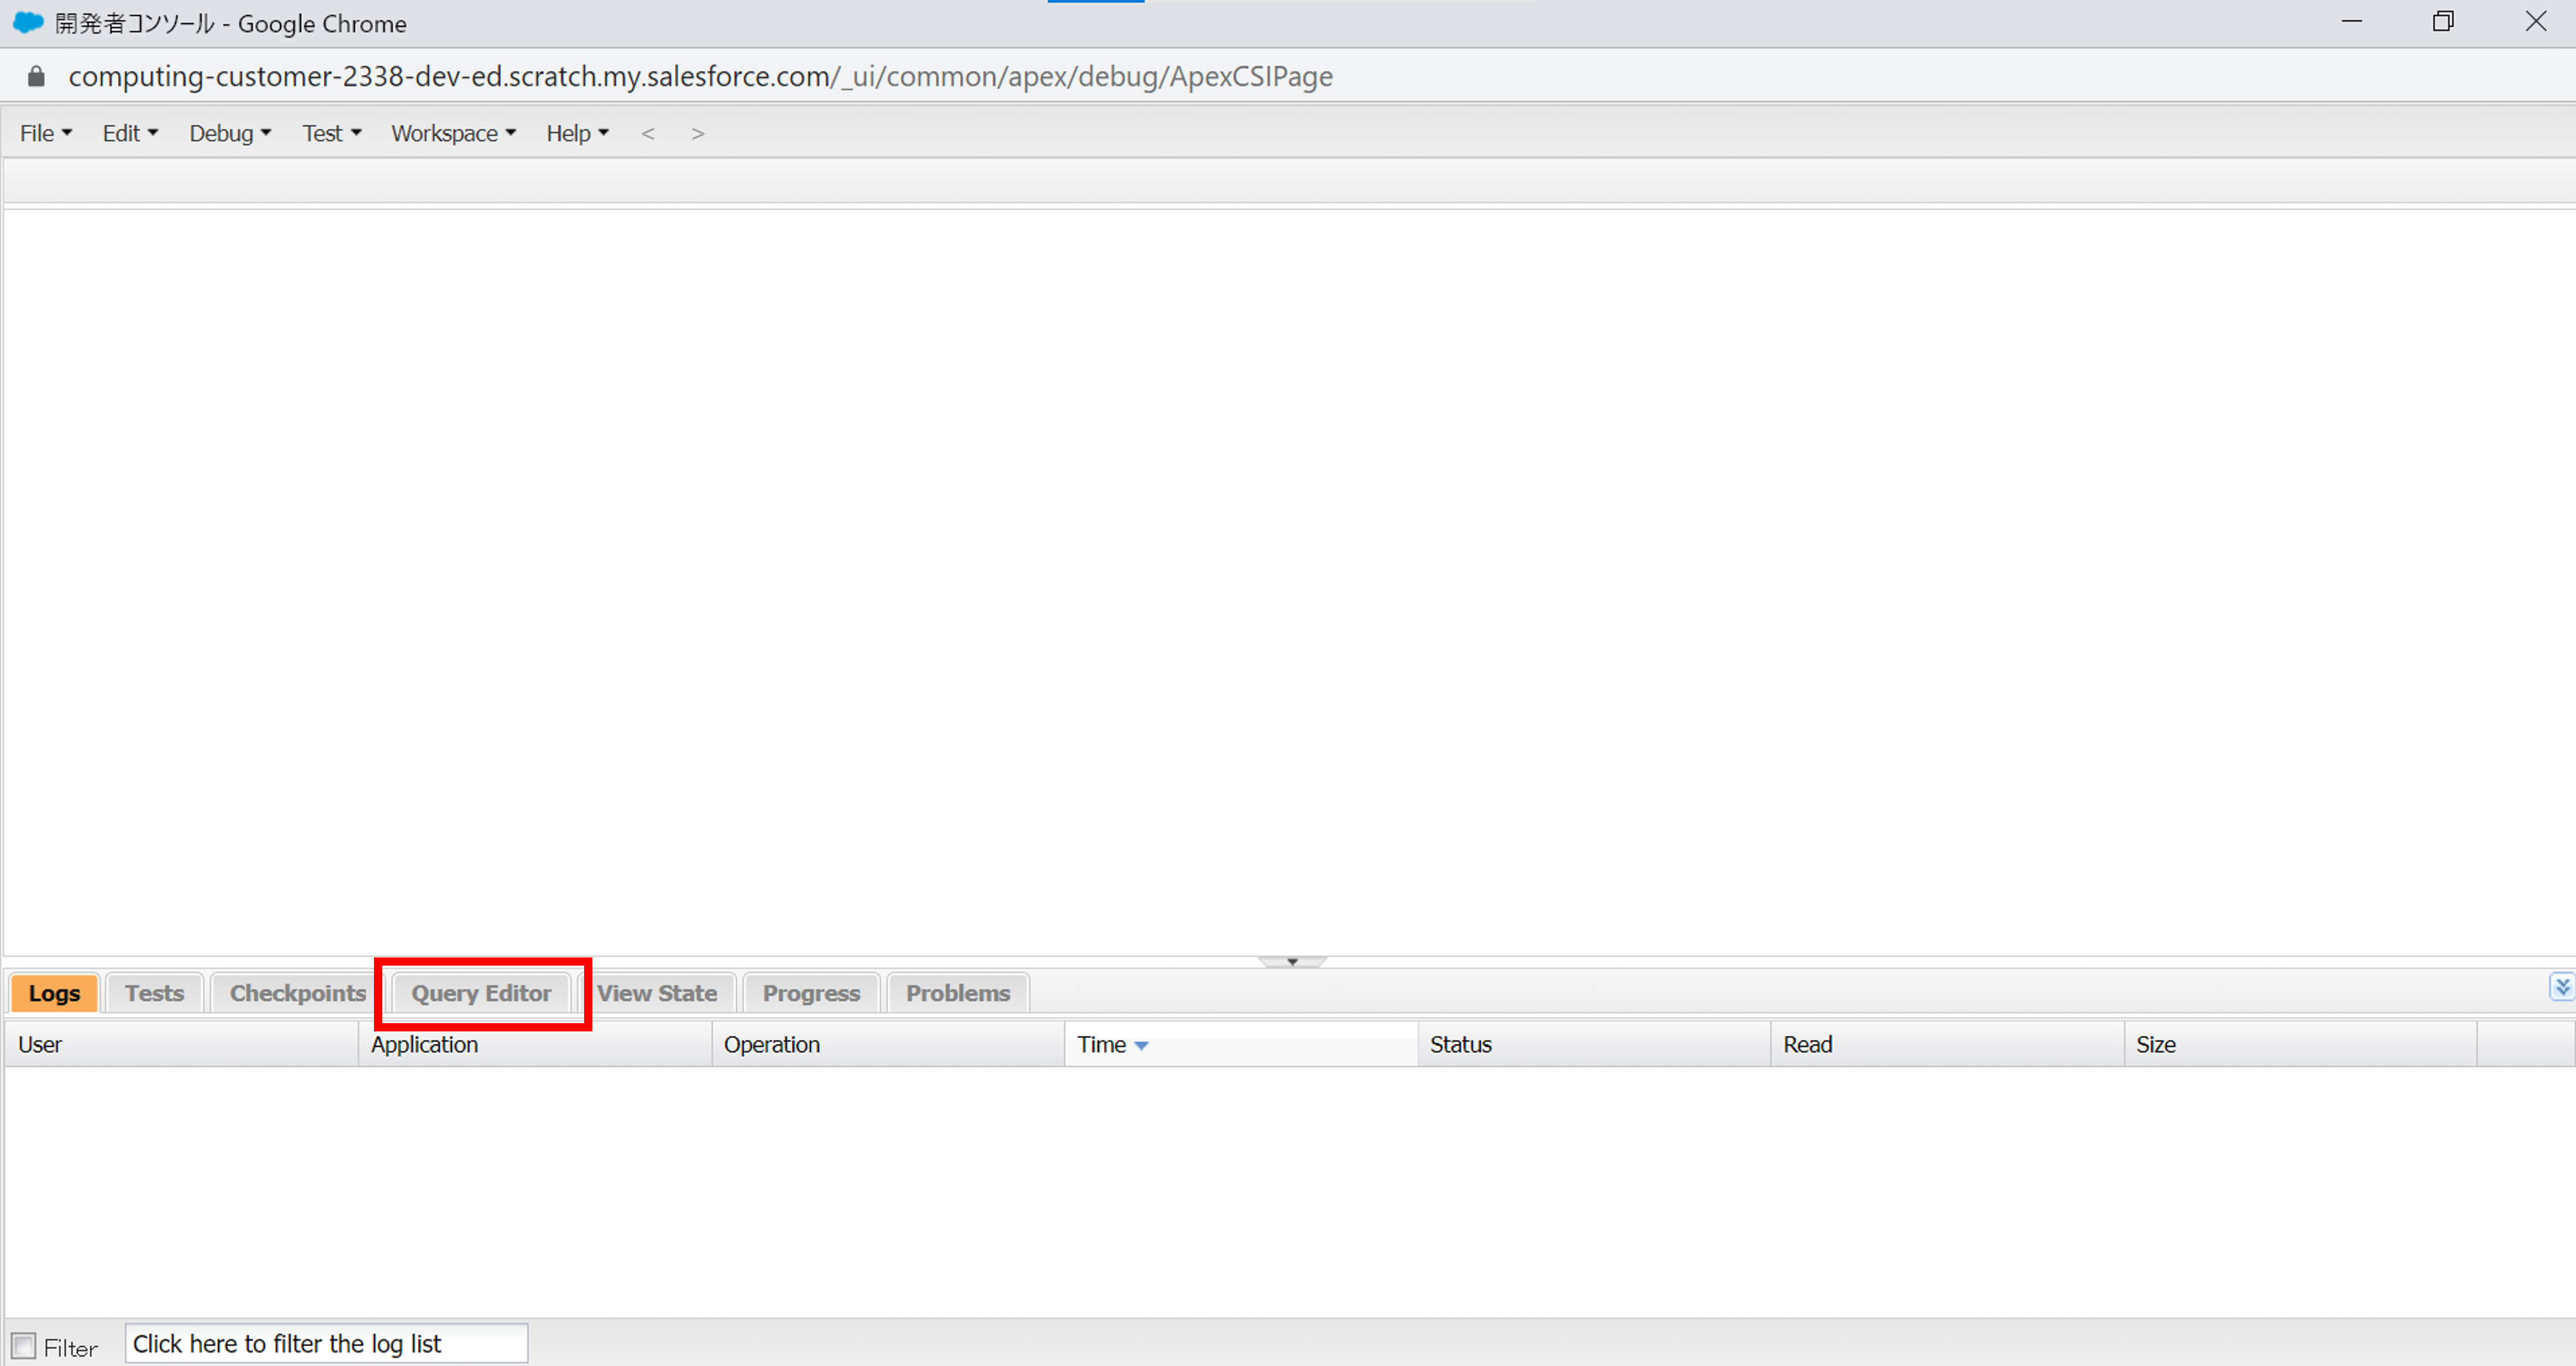Enable the Filter checkbox
The image size is (2576, 1366).
[x=24, y=1345]
